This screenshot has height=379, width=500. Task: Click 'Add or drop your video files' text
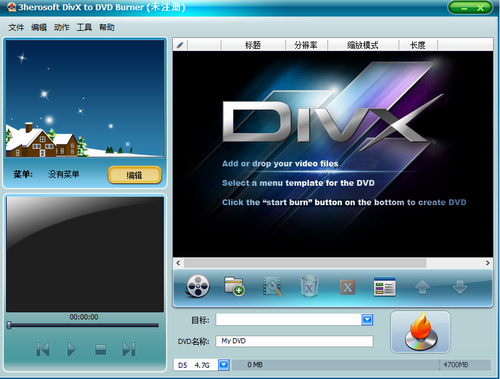click(280, 164)
